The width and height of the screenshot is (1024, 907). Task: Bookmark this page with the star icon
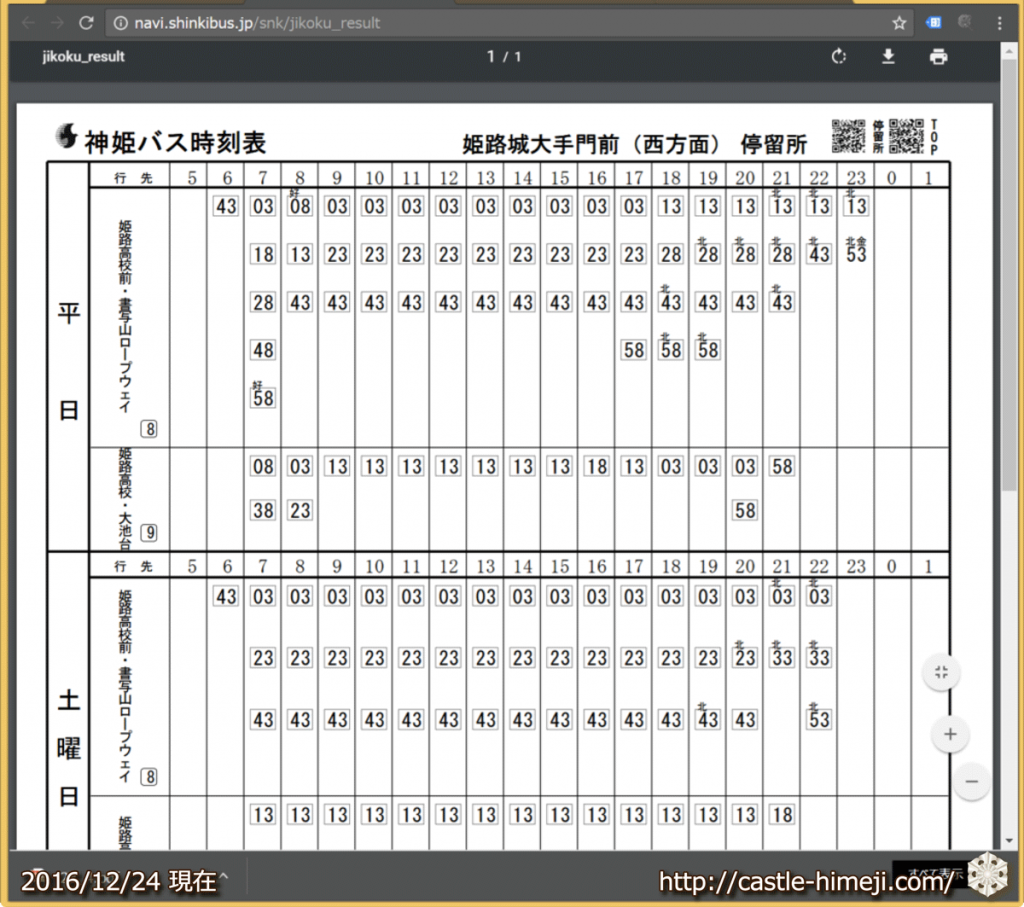[899, 22]
